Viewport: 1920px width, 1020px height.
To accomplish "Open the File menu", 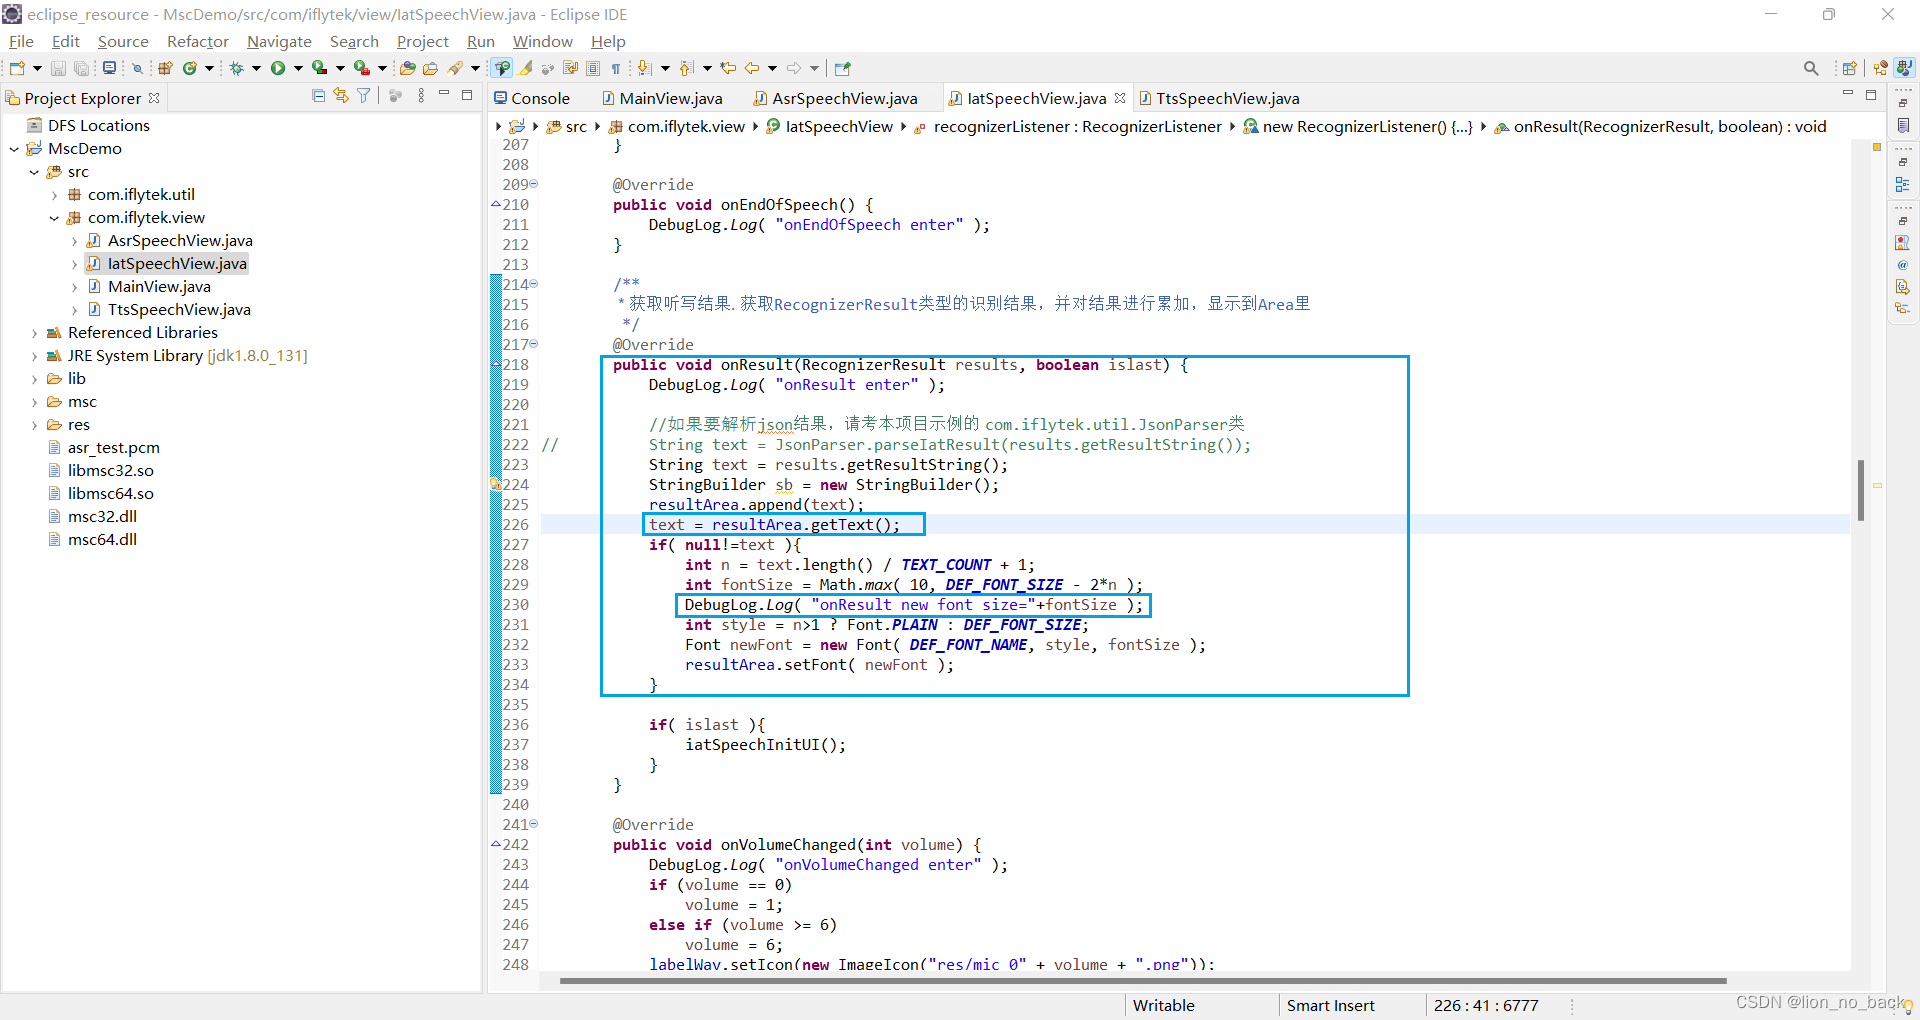I will click(x=21, y=41).
